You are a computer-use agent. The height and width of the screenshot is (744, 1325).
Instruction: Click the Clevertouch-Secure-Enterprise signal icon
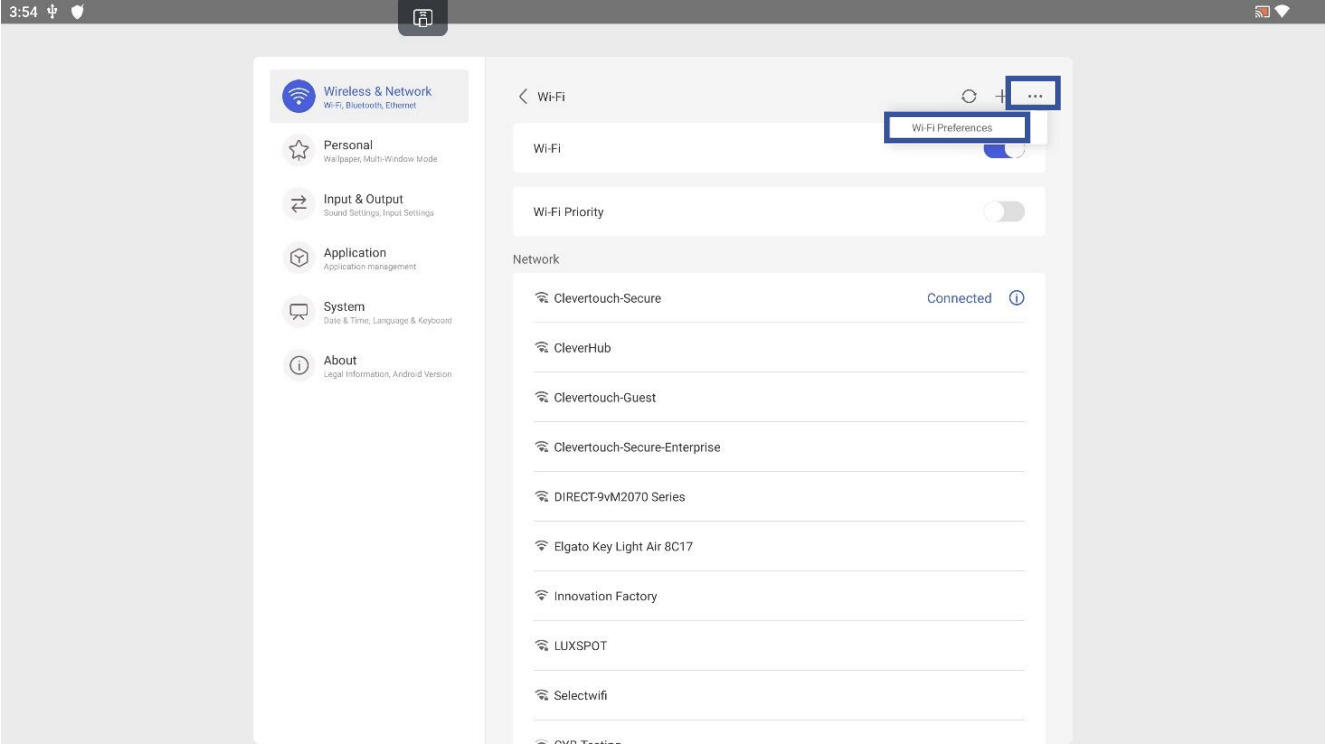[x=542, y=447]
